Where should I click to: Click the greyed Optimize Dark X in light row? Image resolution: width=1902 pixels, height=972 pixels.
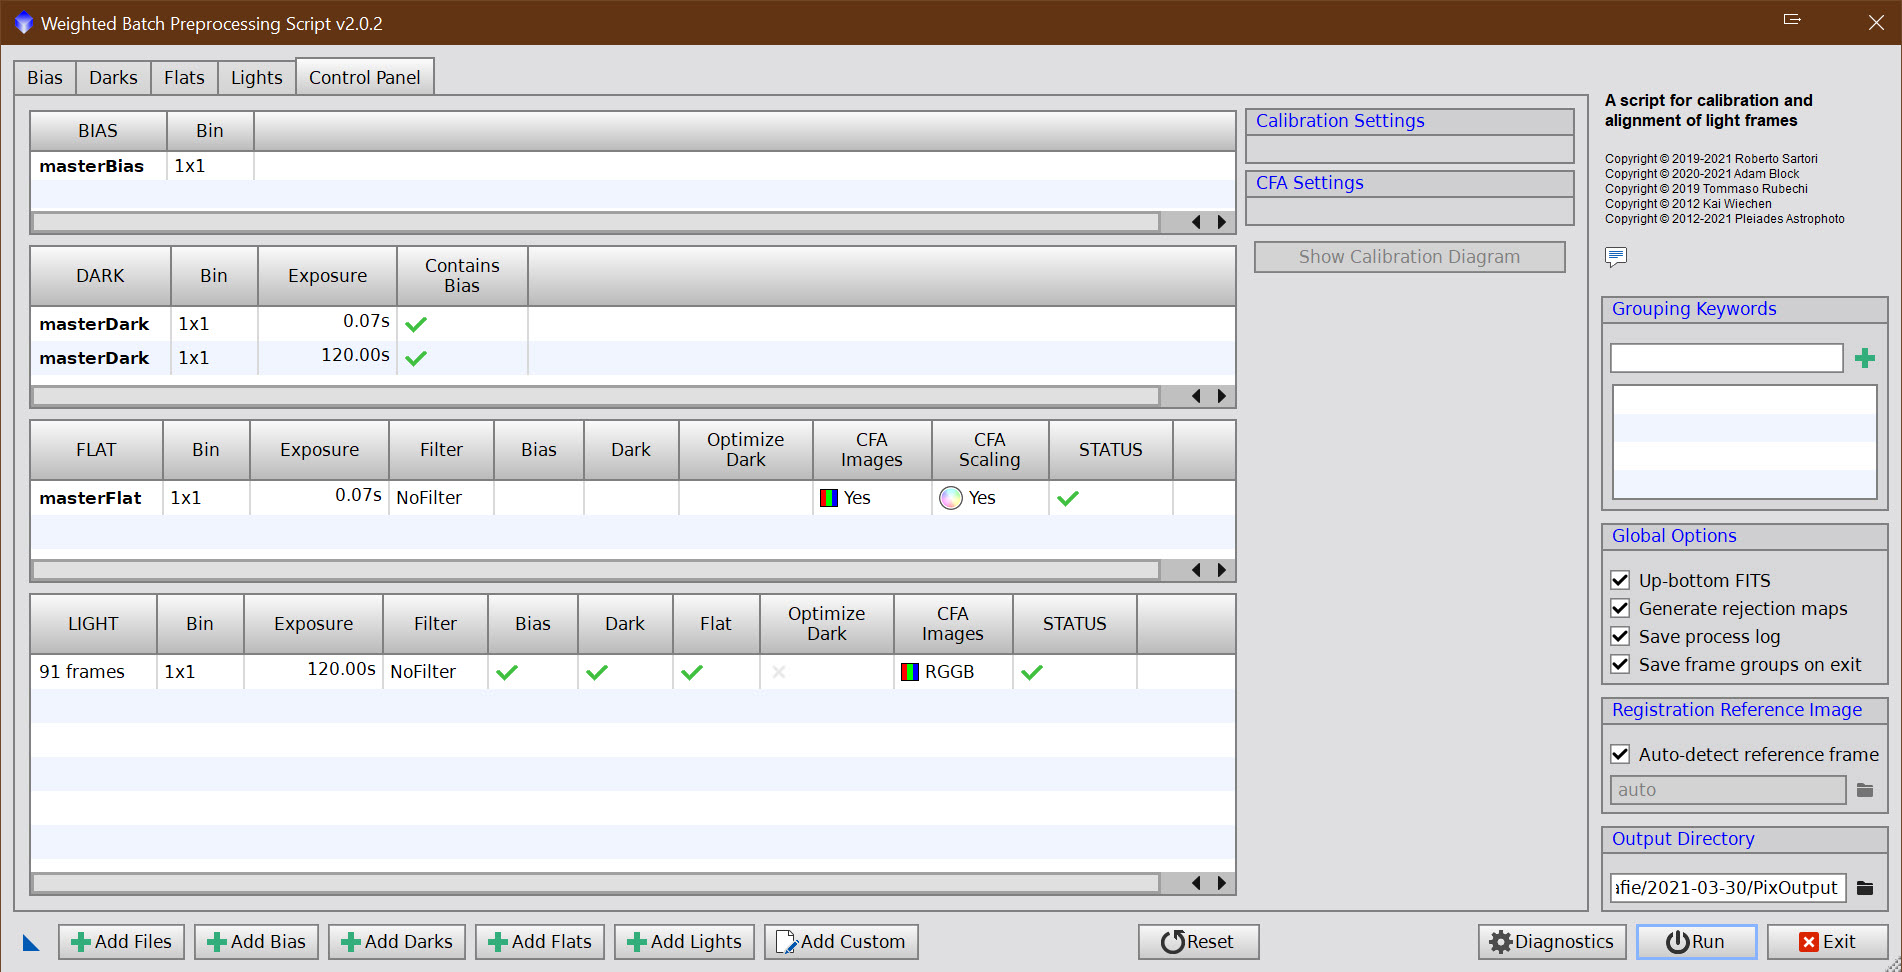pyautogui.click(x=779, y=672)
